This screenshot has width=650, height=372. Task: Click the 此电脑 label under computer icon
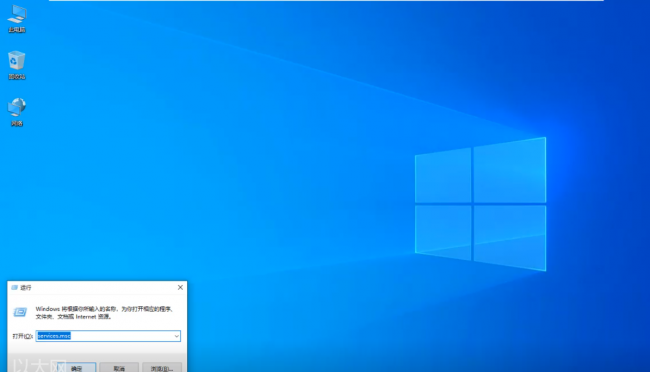pos(17,30)
